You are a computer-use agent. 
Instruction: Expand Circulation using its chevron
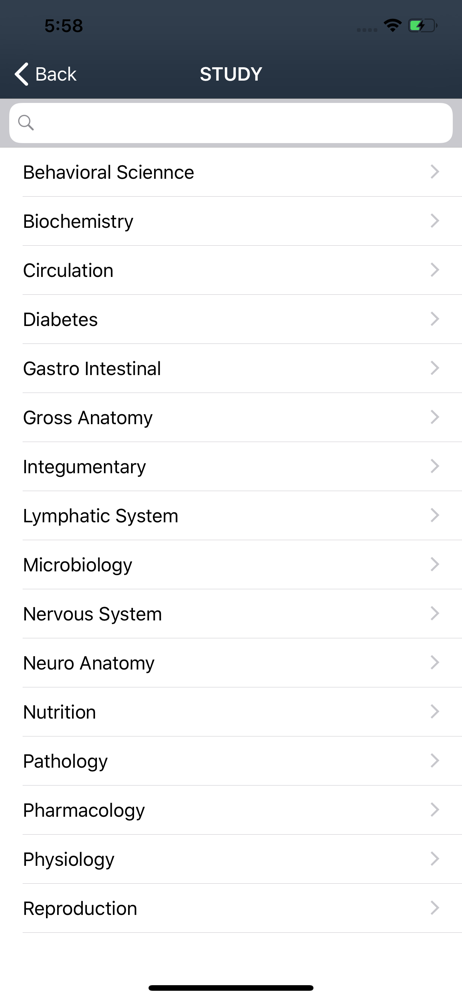(435, 270)
